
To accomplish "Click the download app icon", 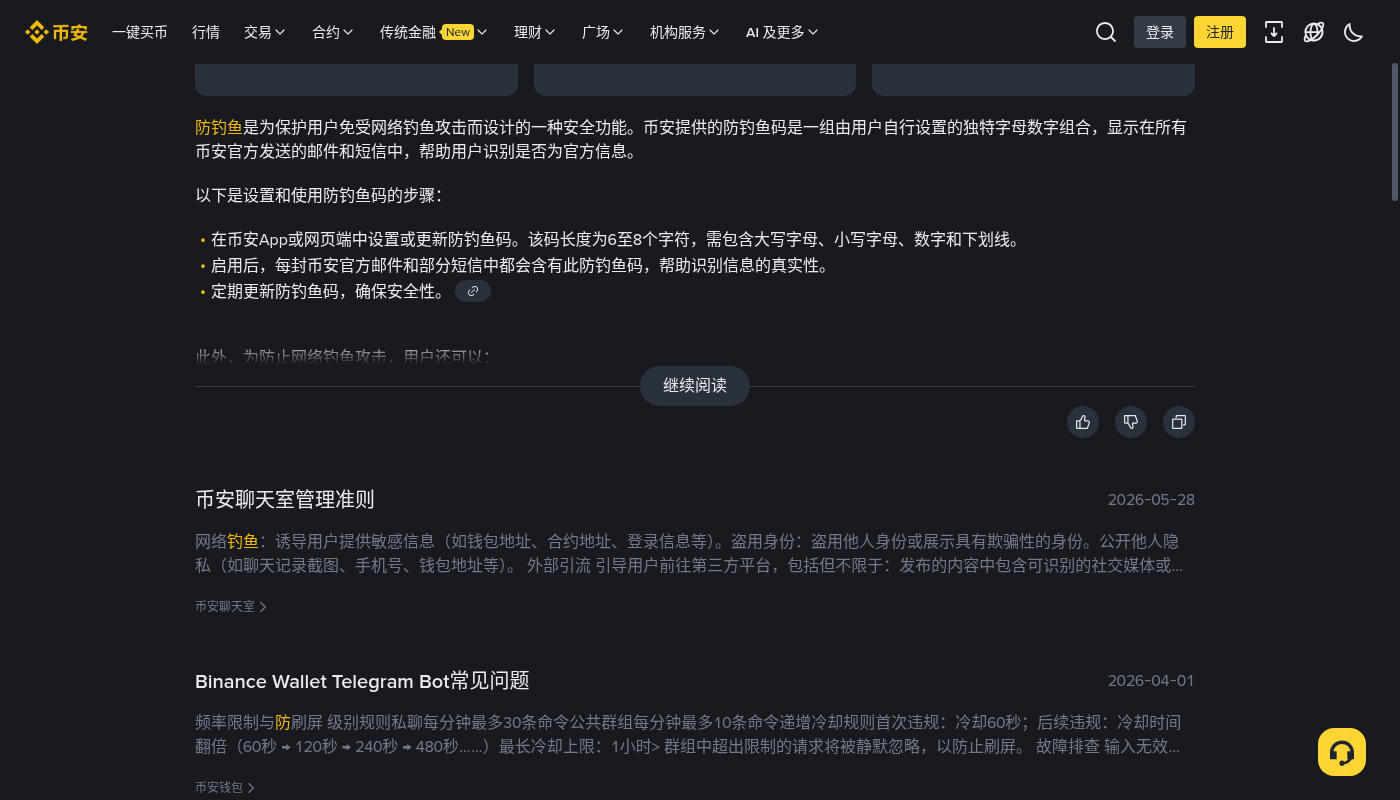I will 1274,32.
